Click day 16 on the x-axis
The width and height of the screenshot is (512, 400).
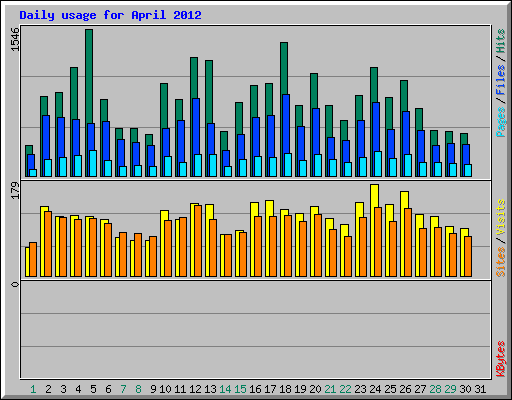click(255, 389)
